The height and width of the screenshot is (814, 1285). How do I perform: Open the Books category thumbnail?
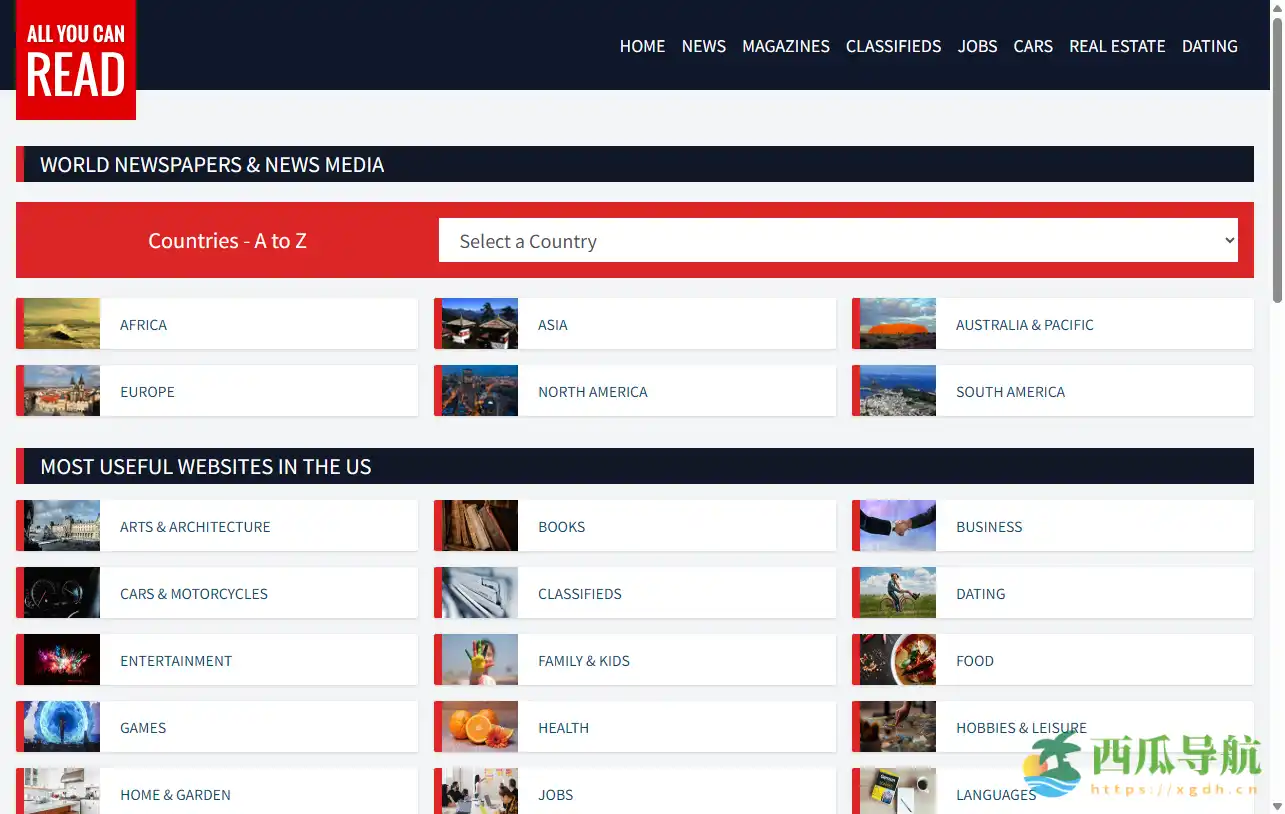[x=480, y=526]
